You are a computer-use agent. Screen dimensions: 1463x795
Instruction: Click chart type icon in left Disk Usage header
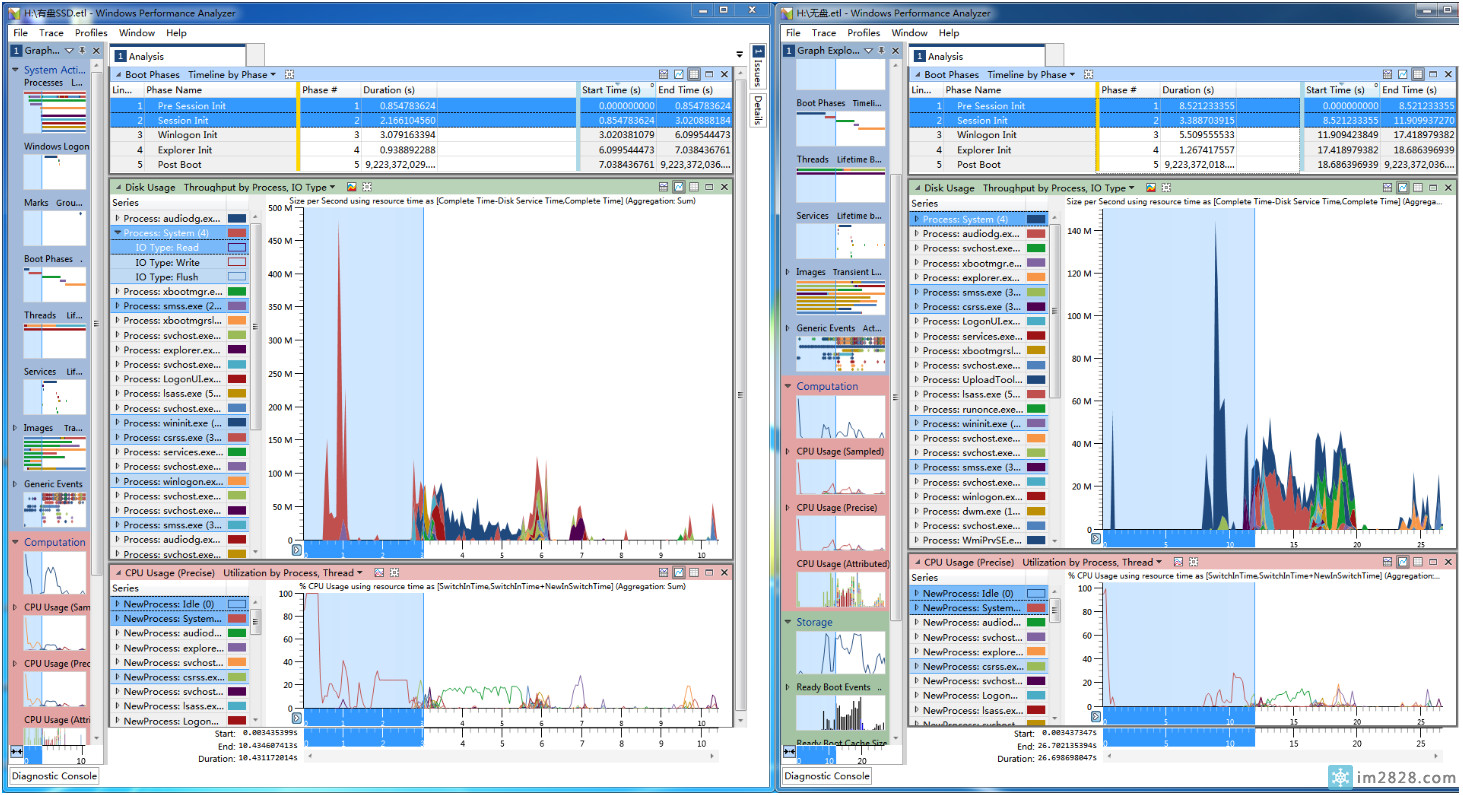(x=352, y=187)
